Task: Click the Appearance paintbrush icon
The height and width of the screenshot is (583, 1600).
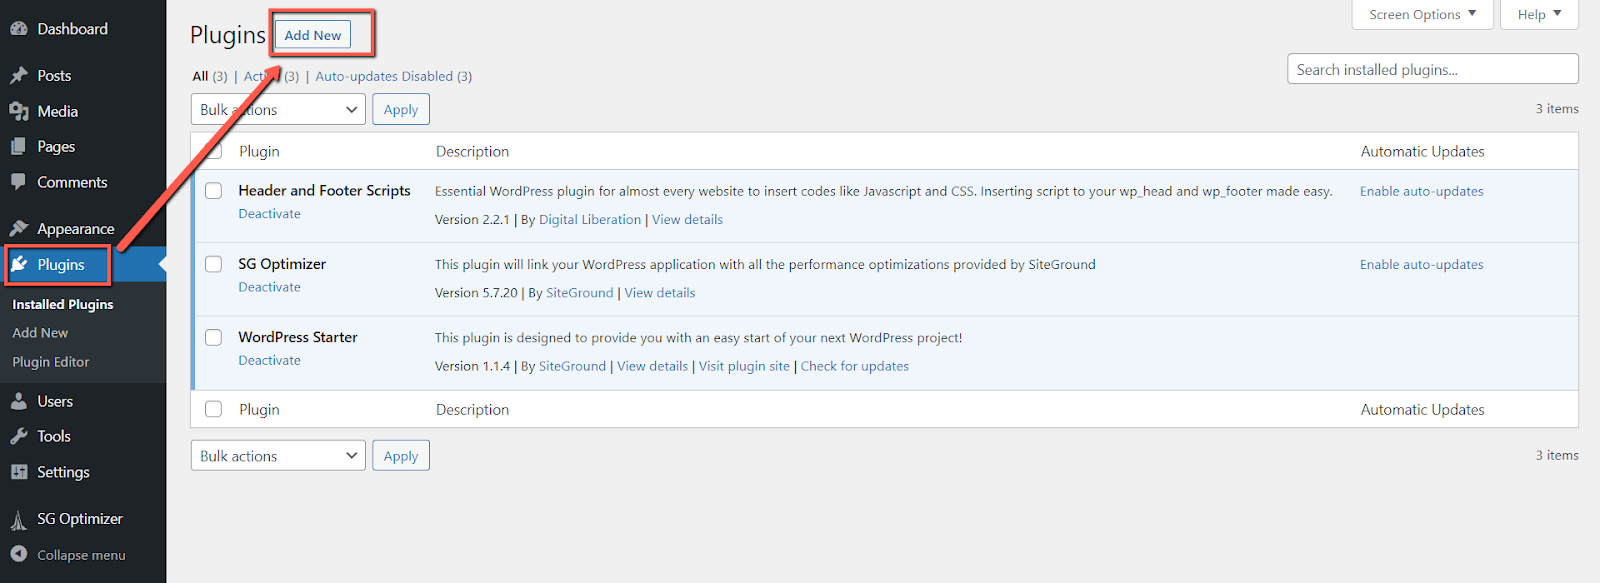Action: pos(19,228)
